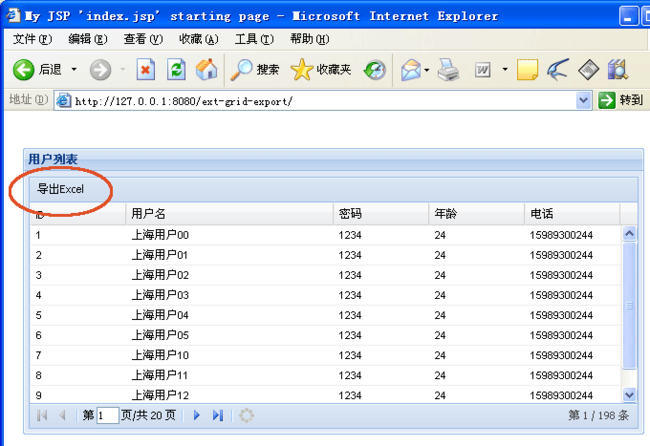Image resolution: width=650 pixels, height=446 pixels.
Task: Open the 收藏(A) menu
Action: coord(199,39)
